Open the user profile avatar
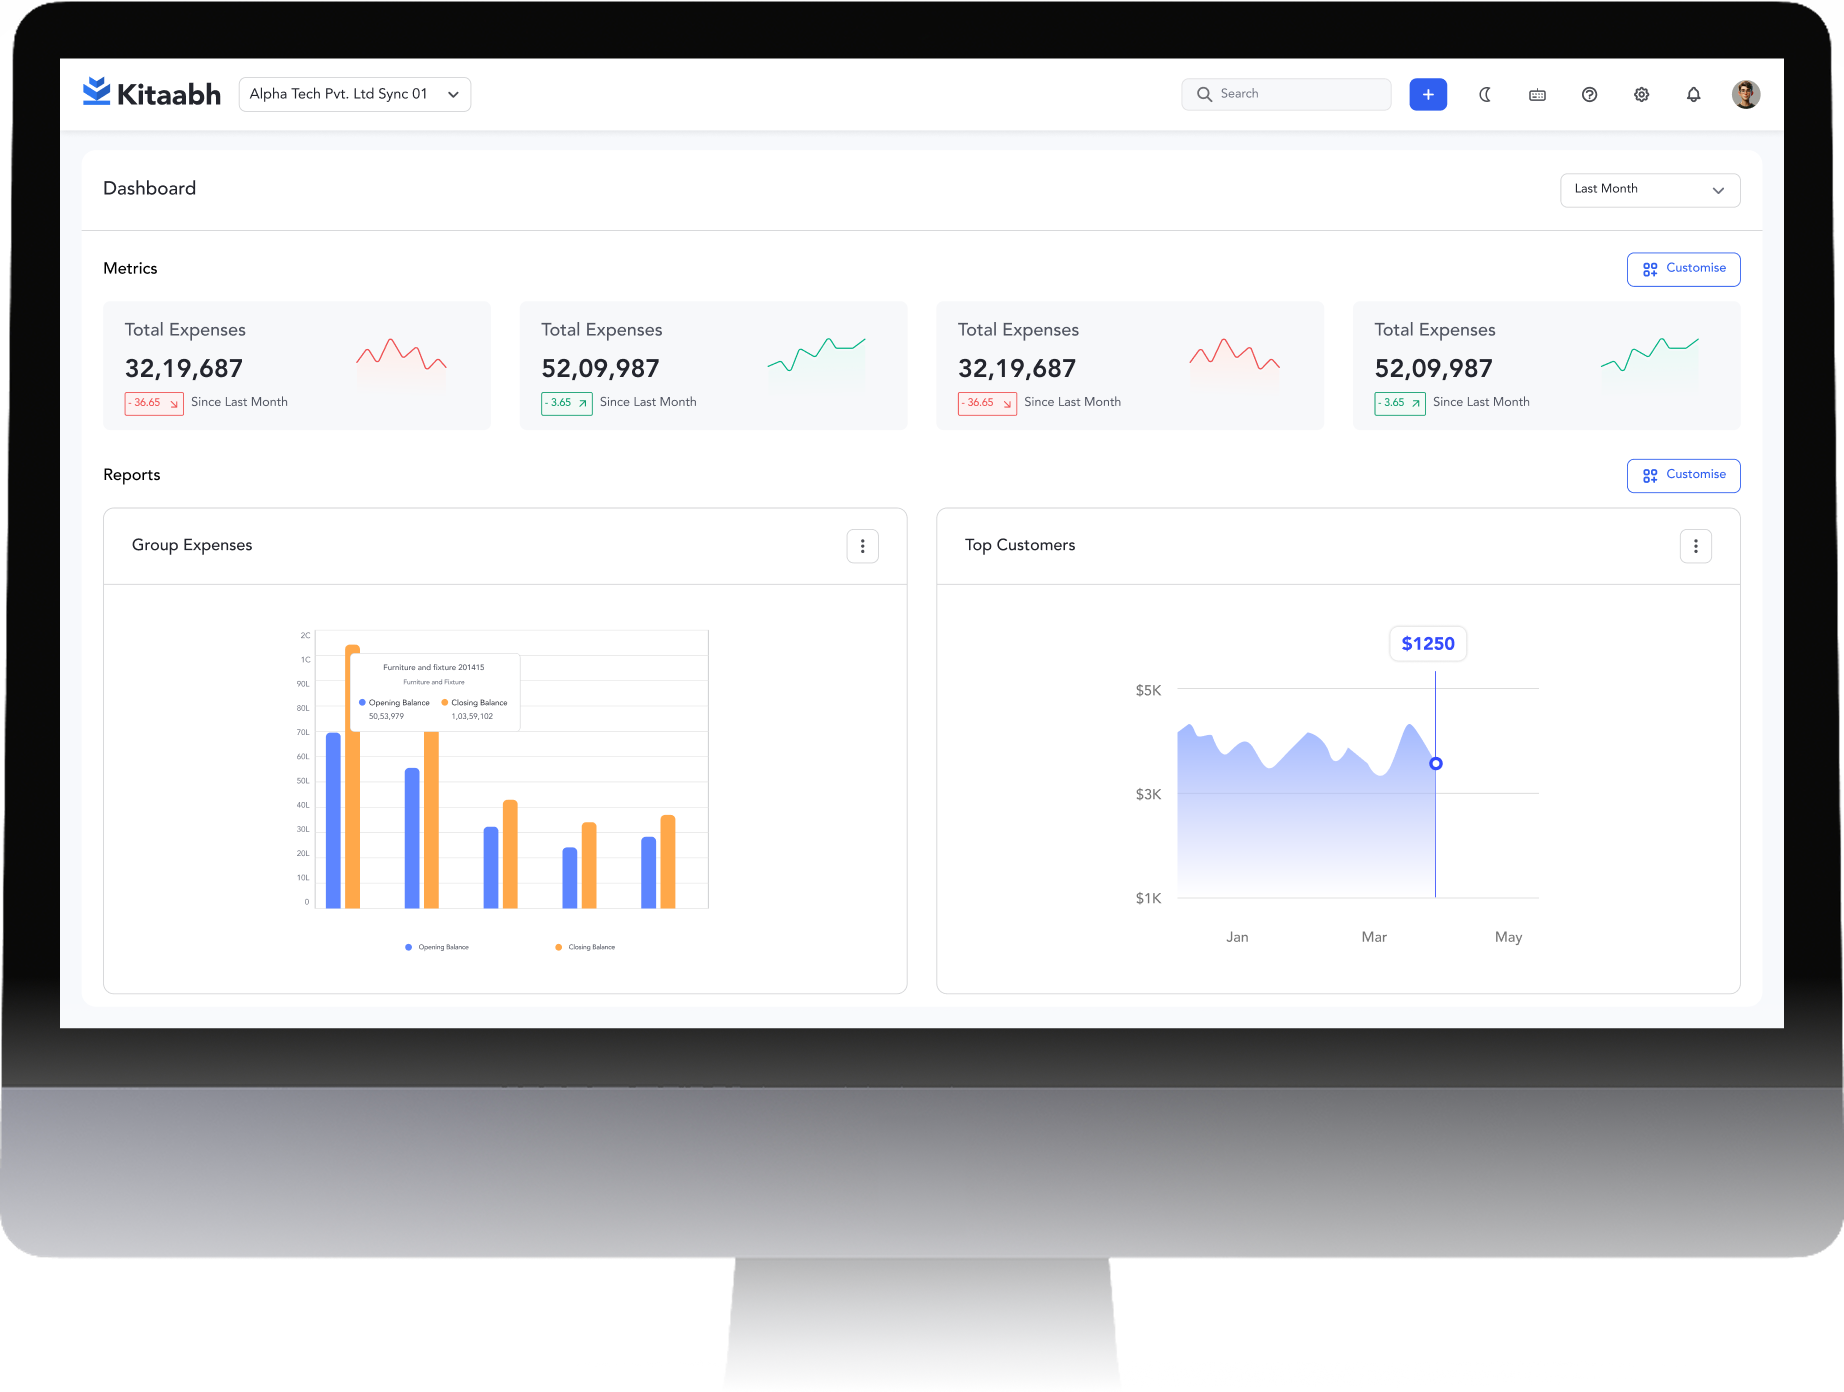Screen dimensions: 1844x1392 pos(1746,94)
